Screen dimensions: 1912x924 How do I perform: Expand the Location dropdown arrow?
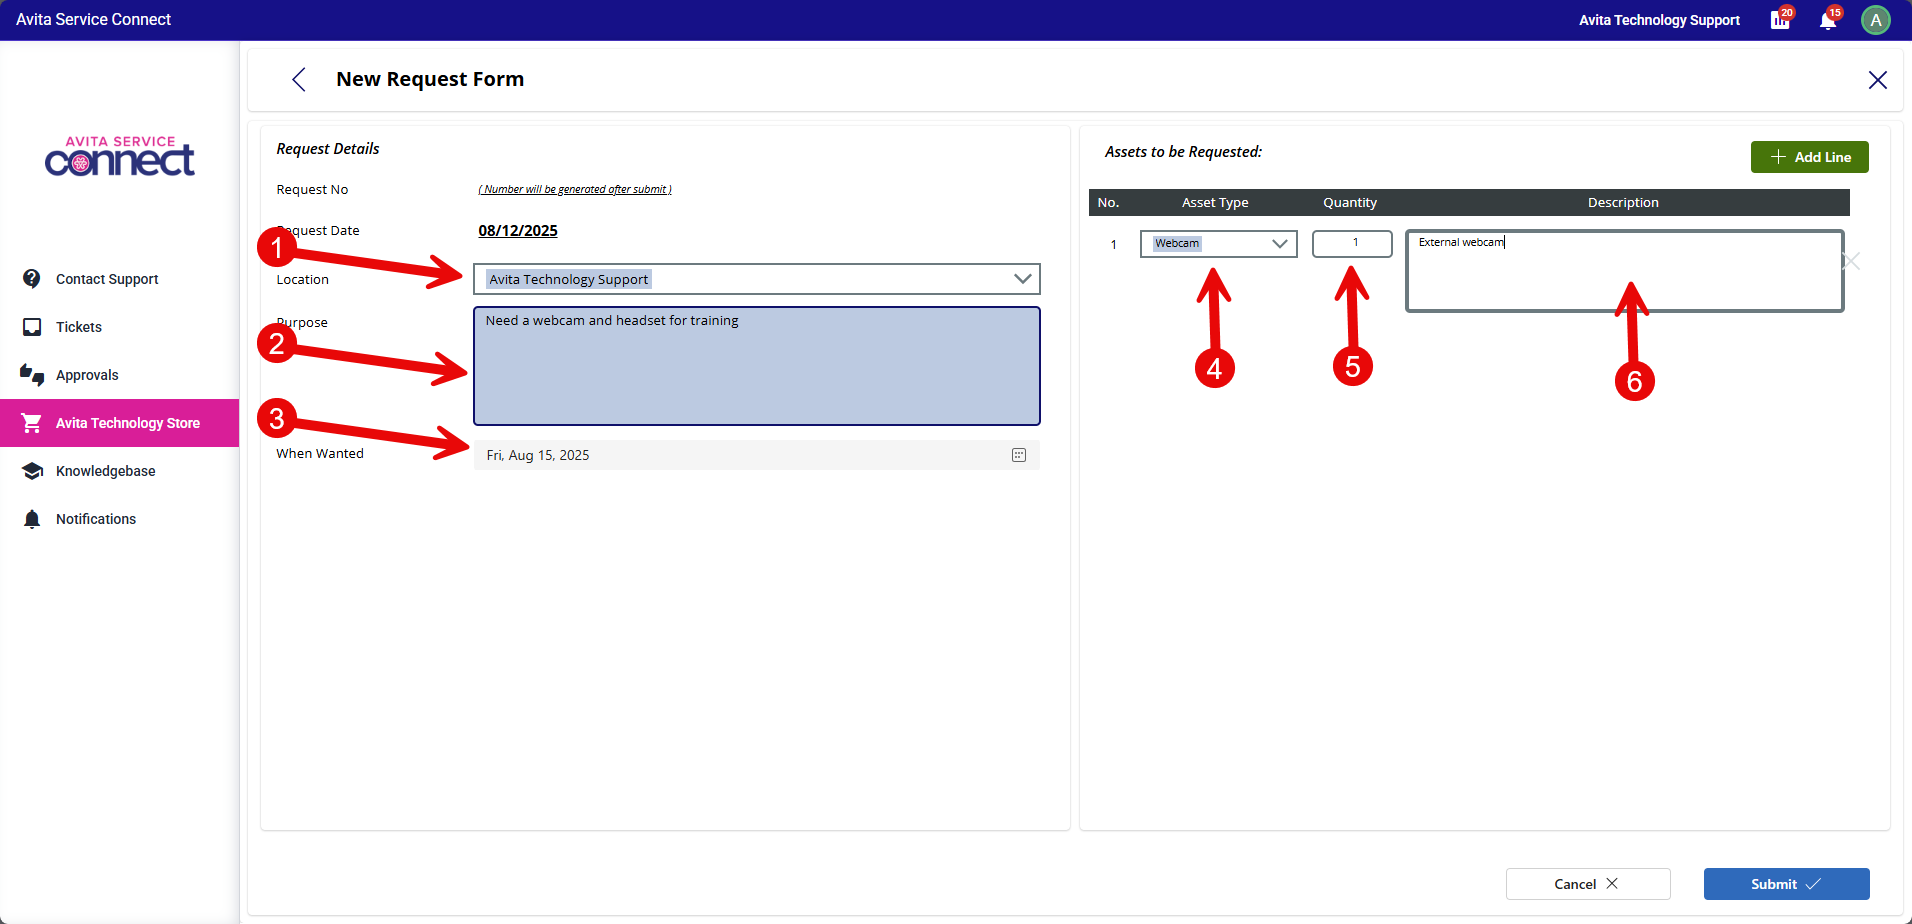[1022, 279]
